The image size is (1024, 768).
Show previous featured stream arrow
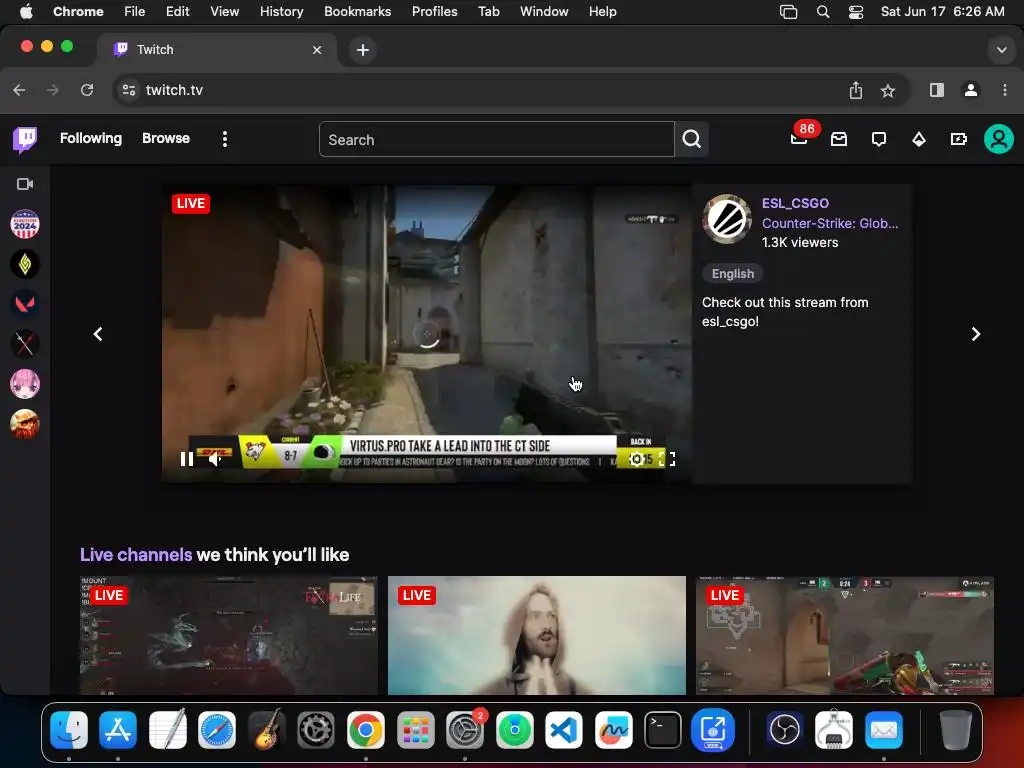coord(98,334)
